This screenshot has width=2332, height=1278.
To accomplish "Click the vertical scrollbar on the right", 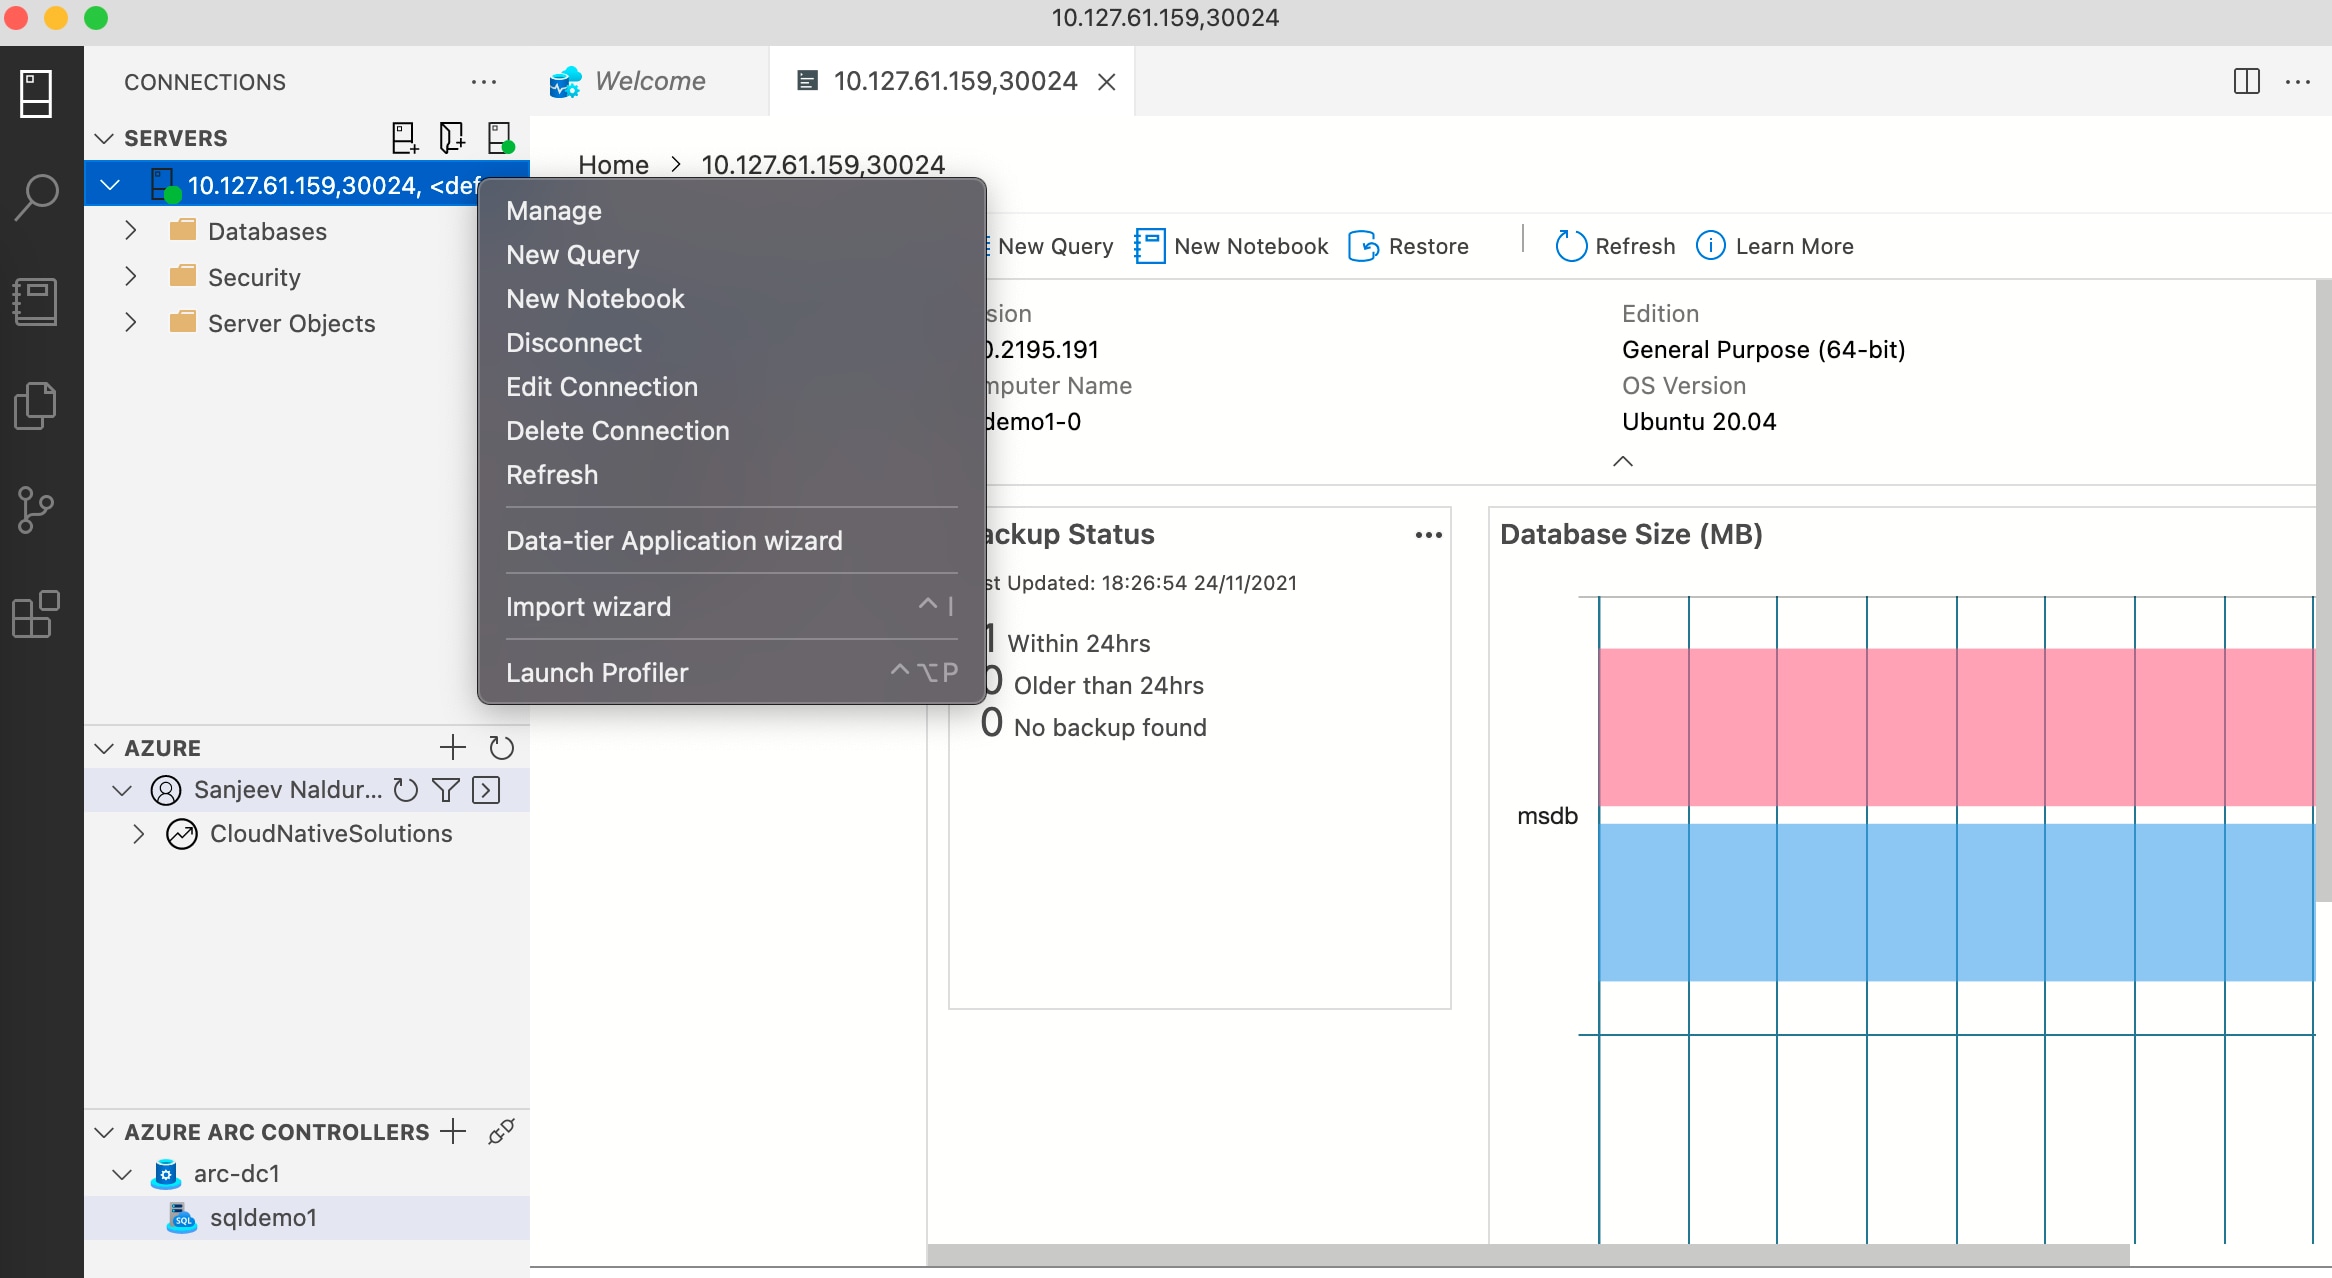I will [x=2323, y=590].
